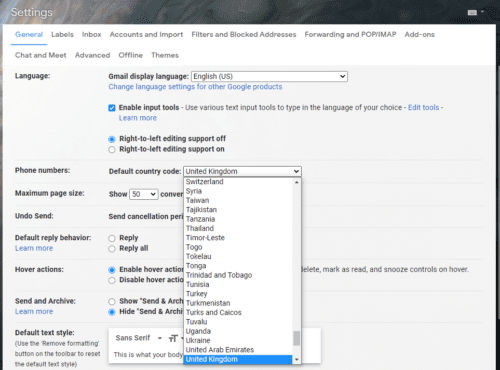
Task: Click Learn more under Enable input tools
Action: click(x=138, y=118)
